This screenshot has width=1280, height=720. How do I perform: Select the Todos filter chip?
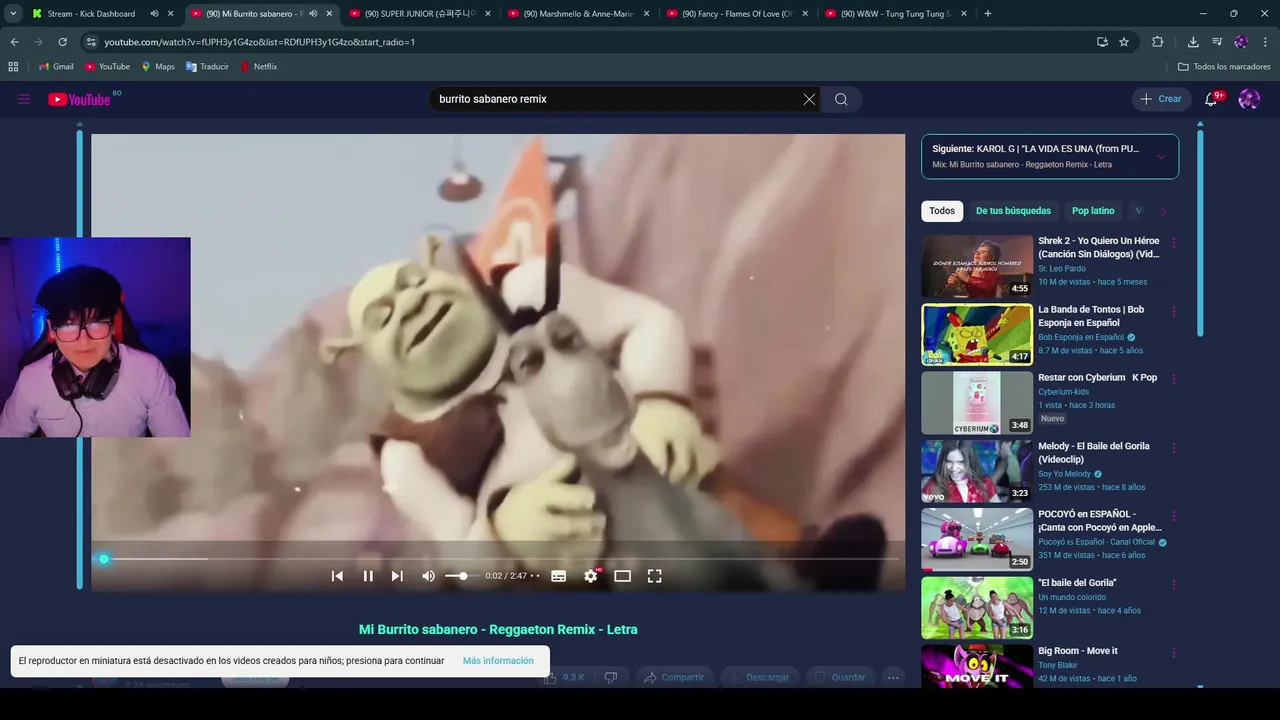(942, 211)
